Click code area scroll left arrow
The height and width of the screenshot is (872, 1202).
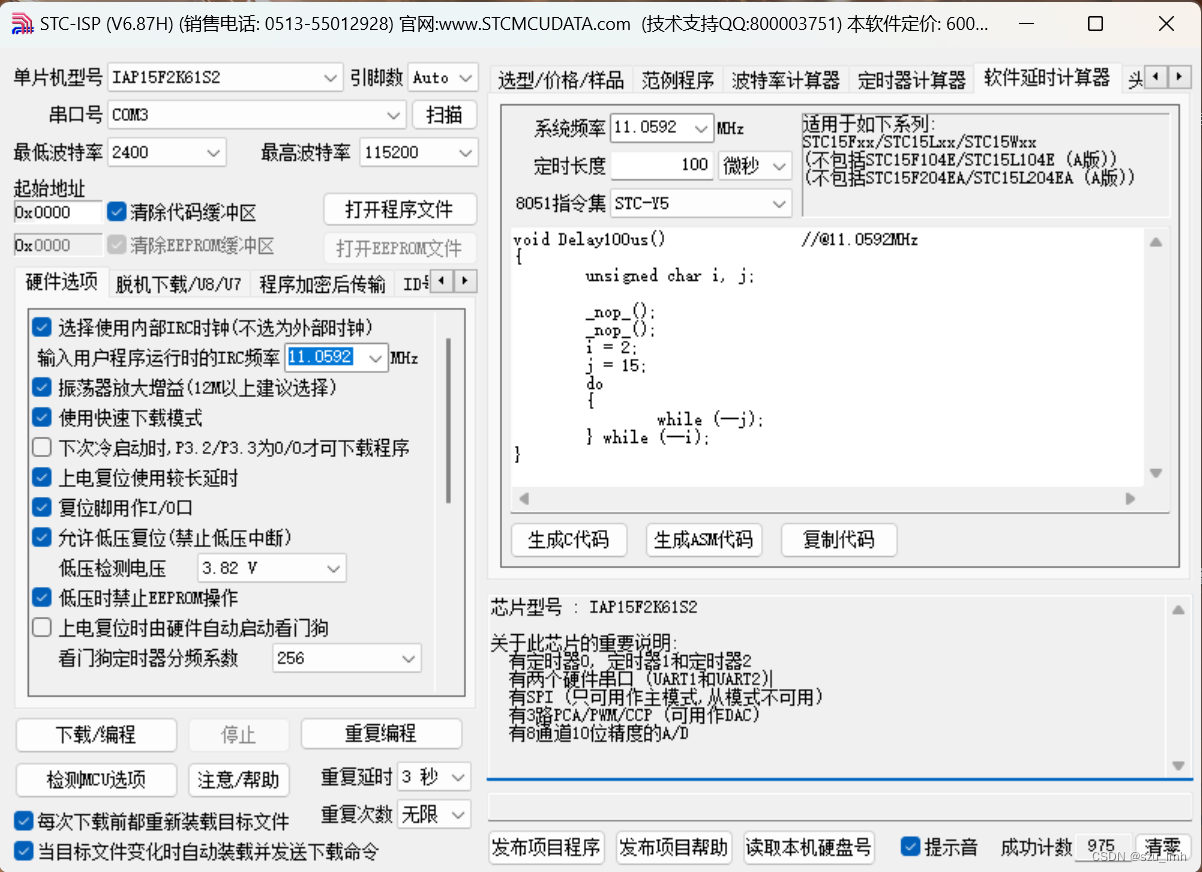(523, 498)
